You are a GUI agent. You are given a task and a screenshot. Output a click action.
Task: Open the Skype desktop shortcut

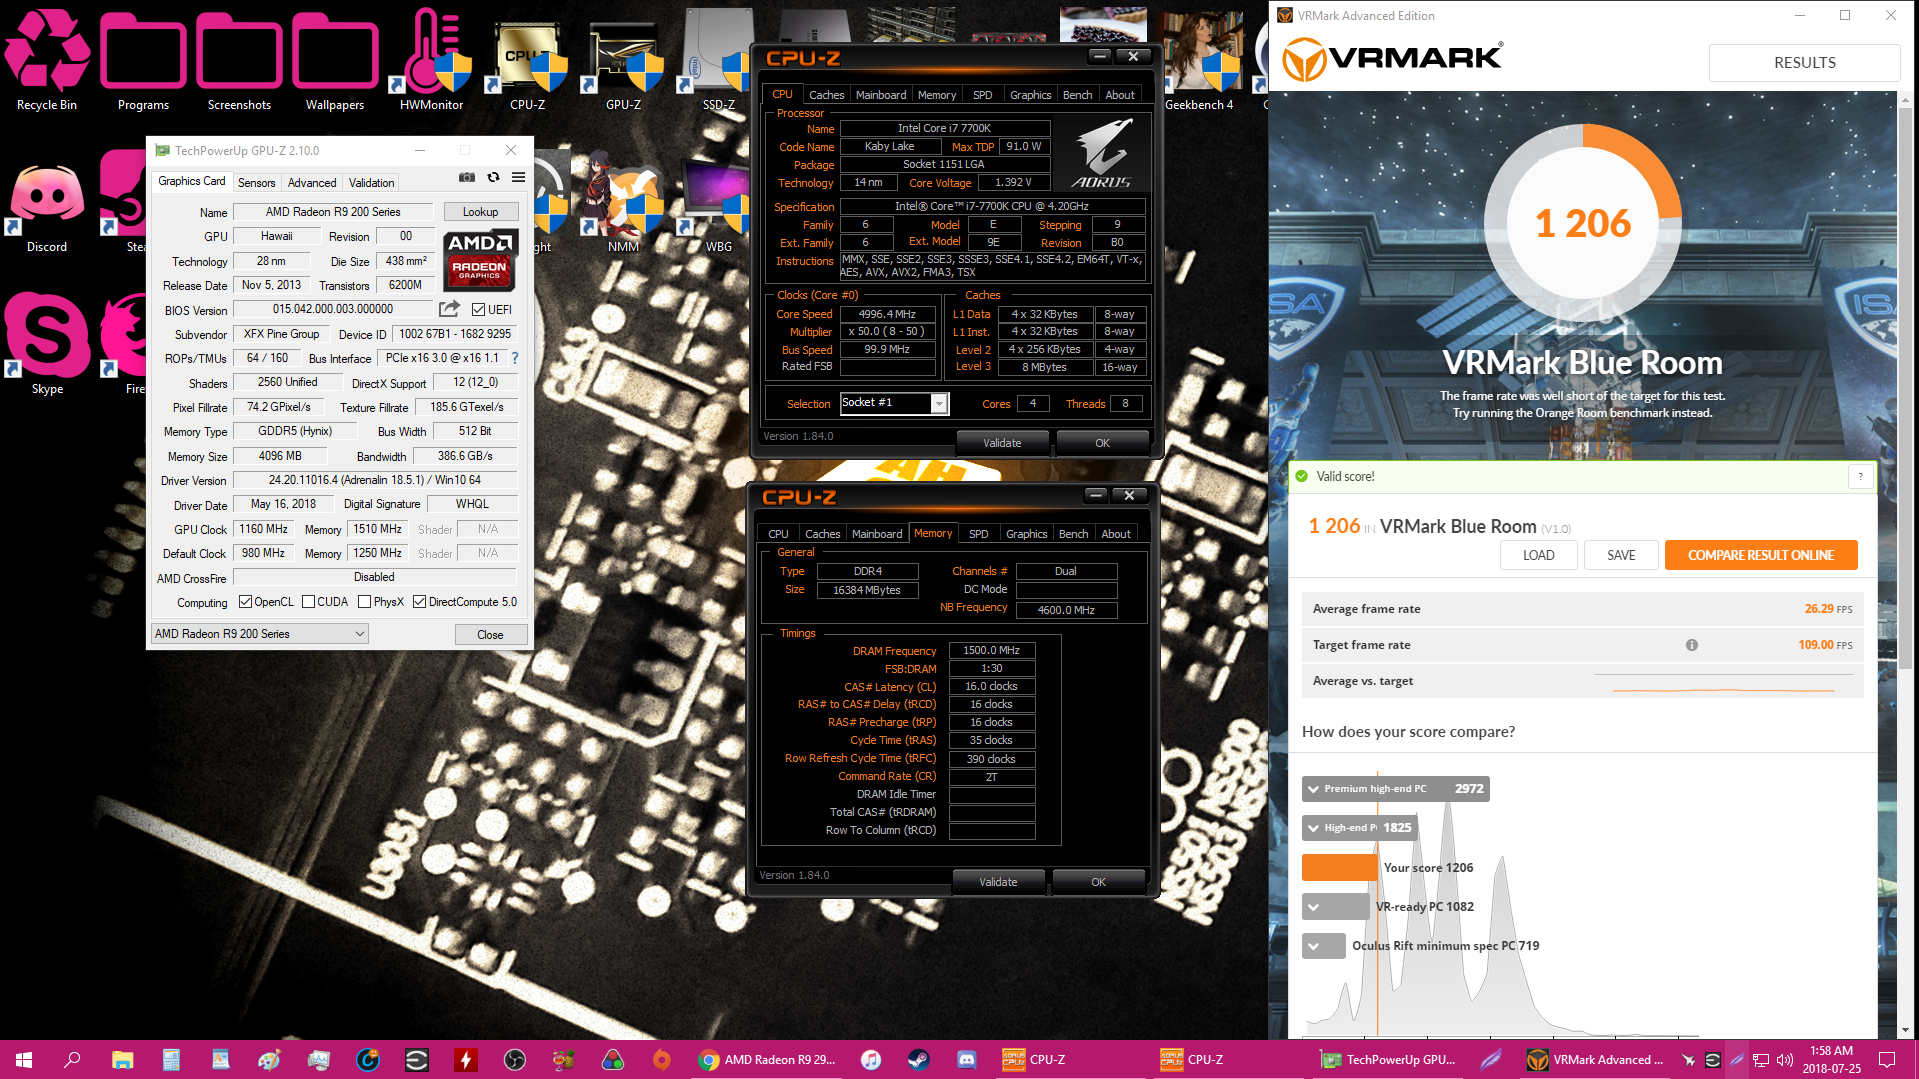(x=47, y=345)
